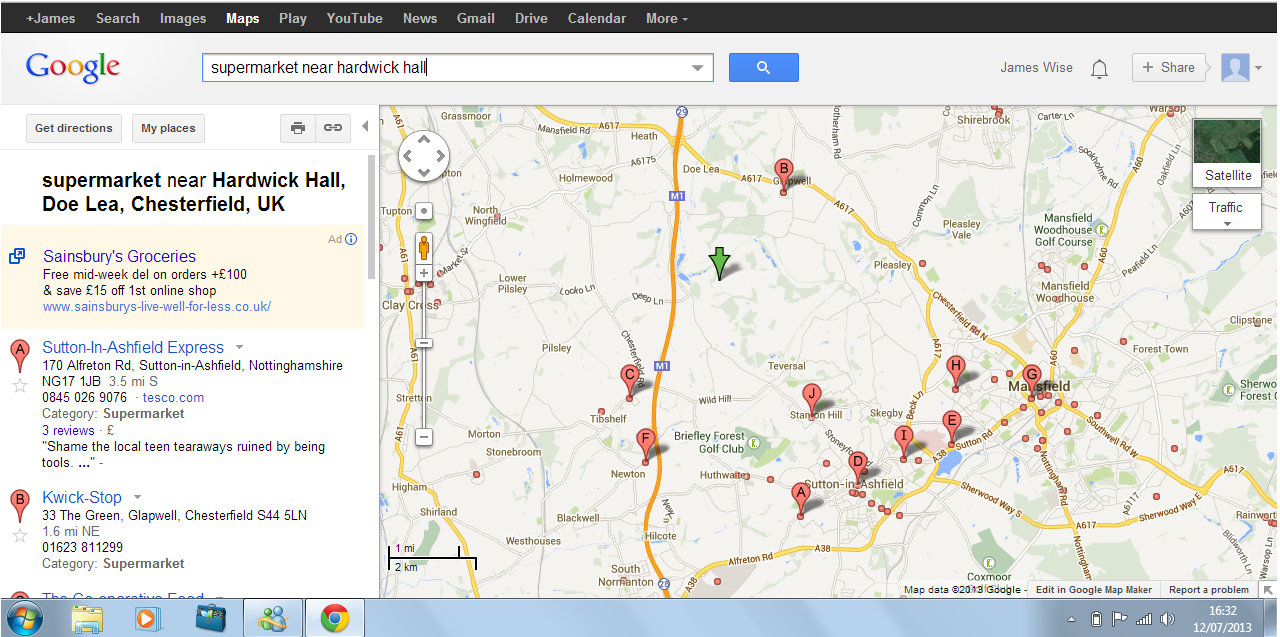Open the Windows Start button
The image size is (1280, 637).
click(x=25, y=618)
